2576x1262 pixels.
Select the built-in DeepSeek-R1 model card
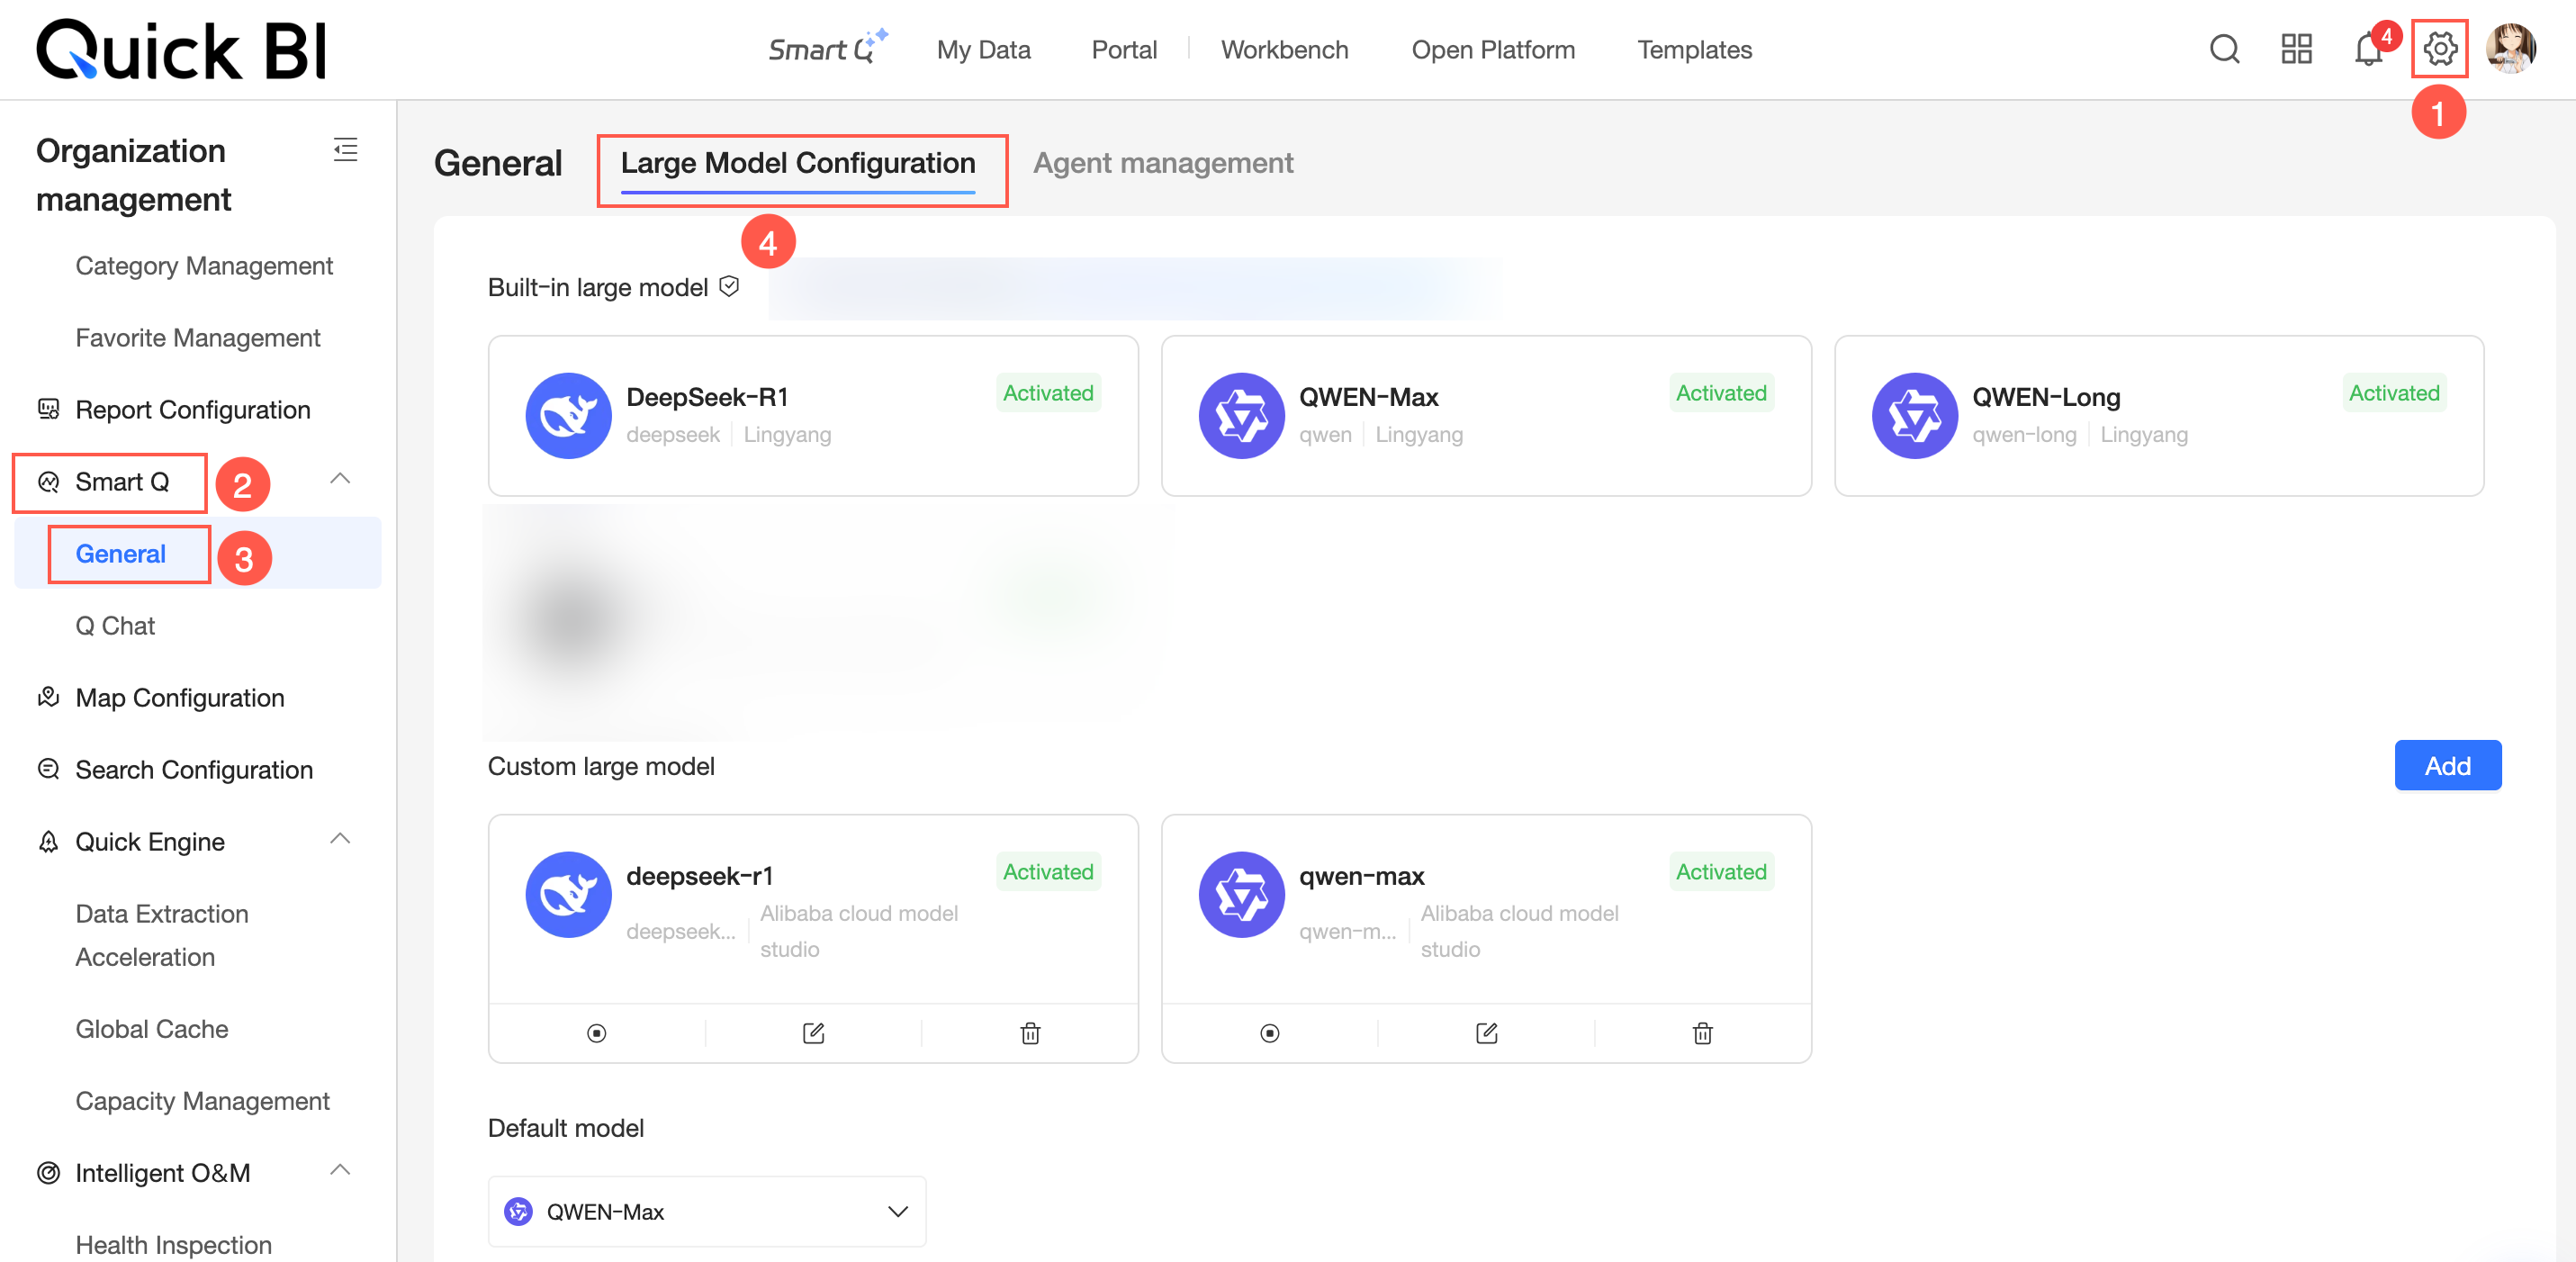tap(812, 415)
